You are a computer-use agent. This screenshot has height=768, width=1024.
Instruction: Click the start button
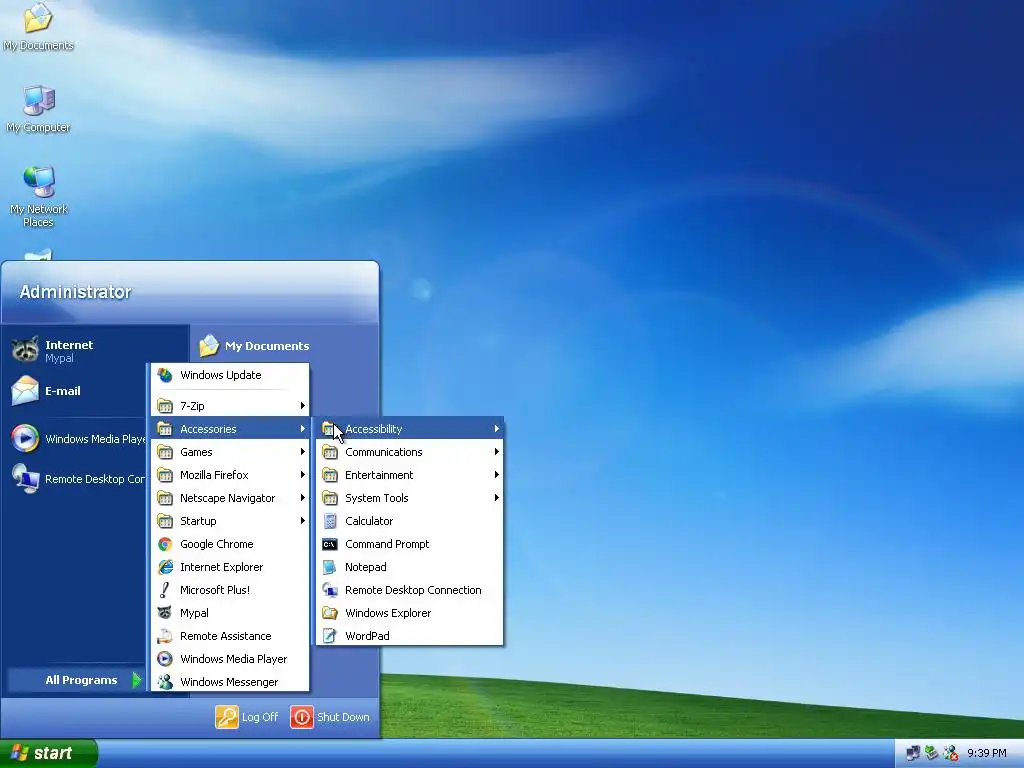48,753
